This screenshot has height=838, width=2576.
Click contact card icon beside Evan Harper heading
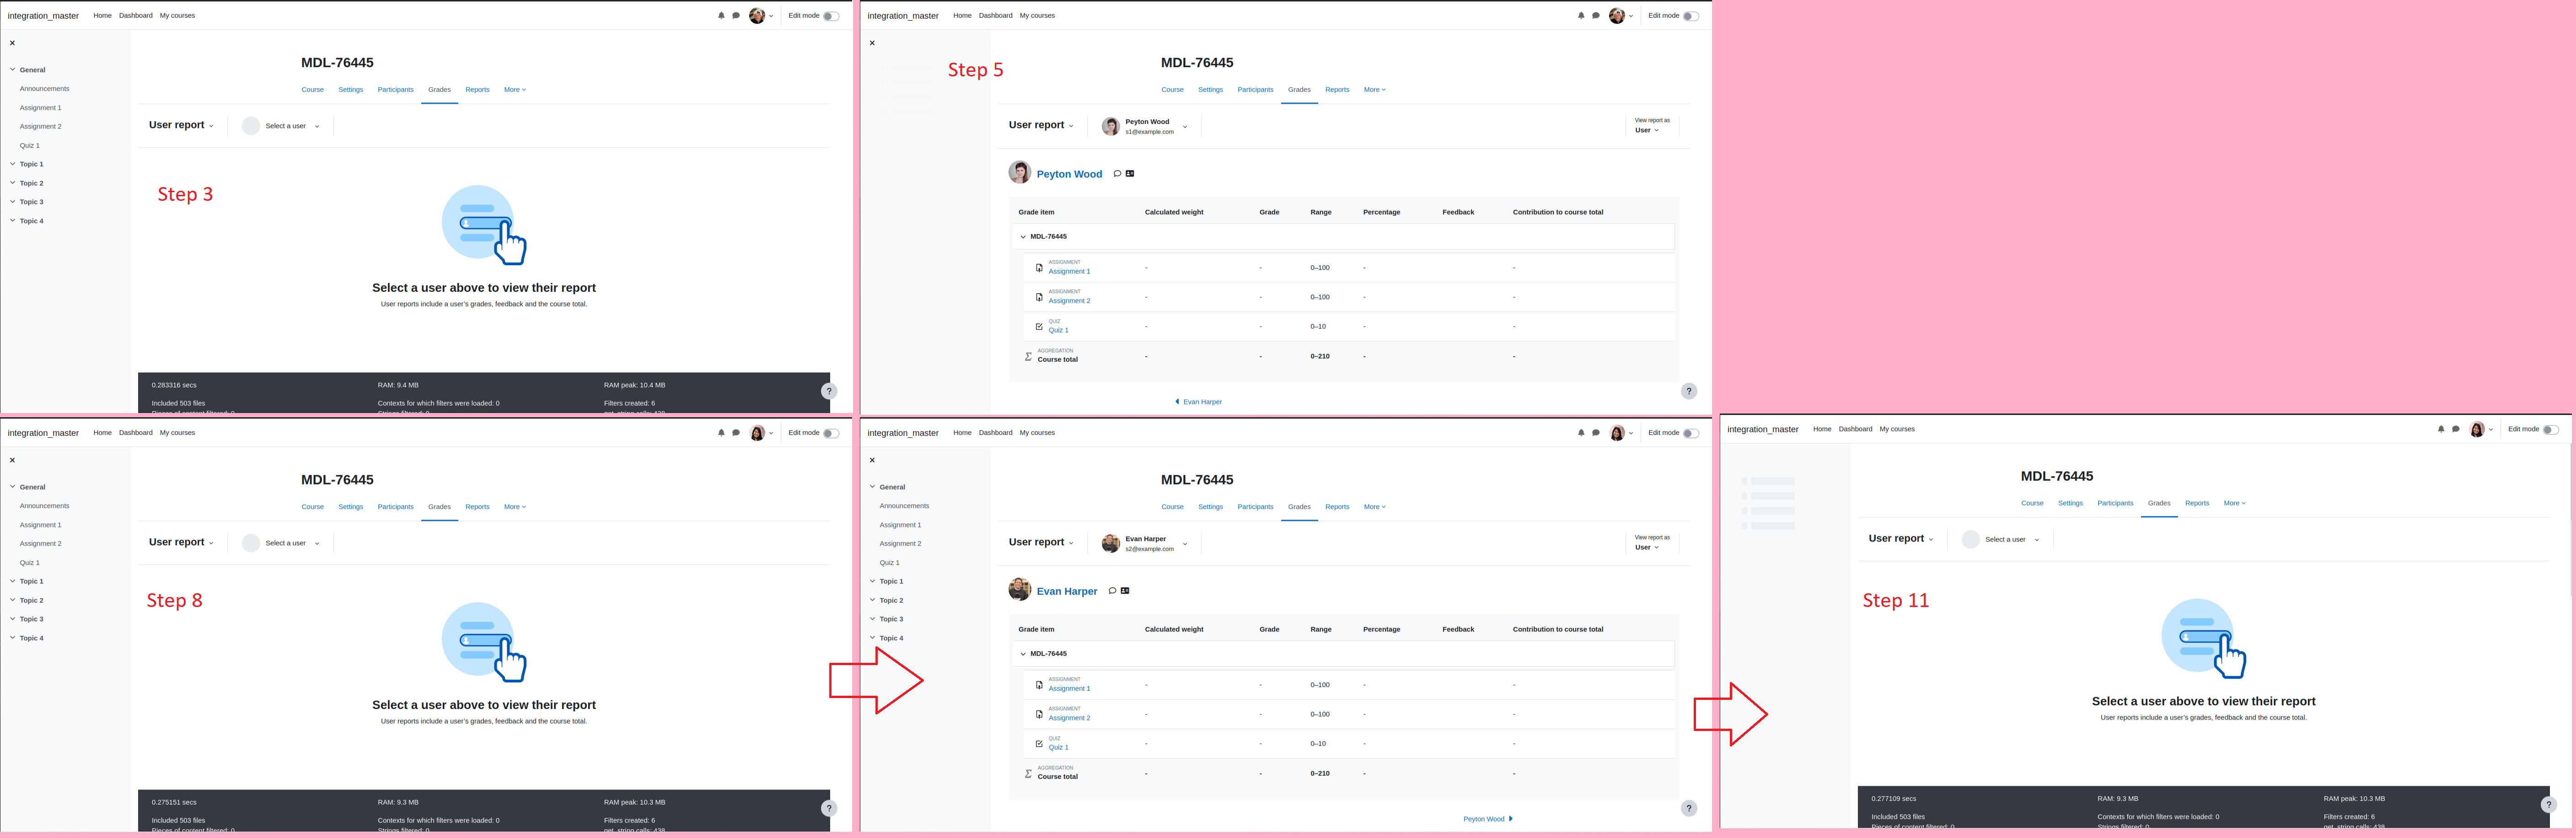[x=1125, y=591]
